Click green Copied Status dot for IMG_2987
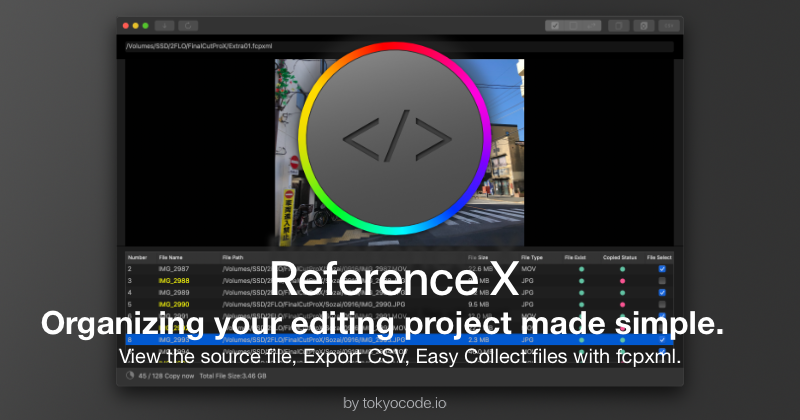This screenshot has height=420, width=800. tap(622, 269)
